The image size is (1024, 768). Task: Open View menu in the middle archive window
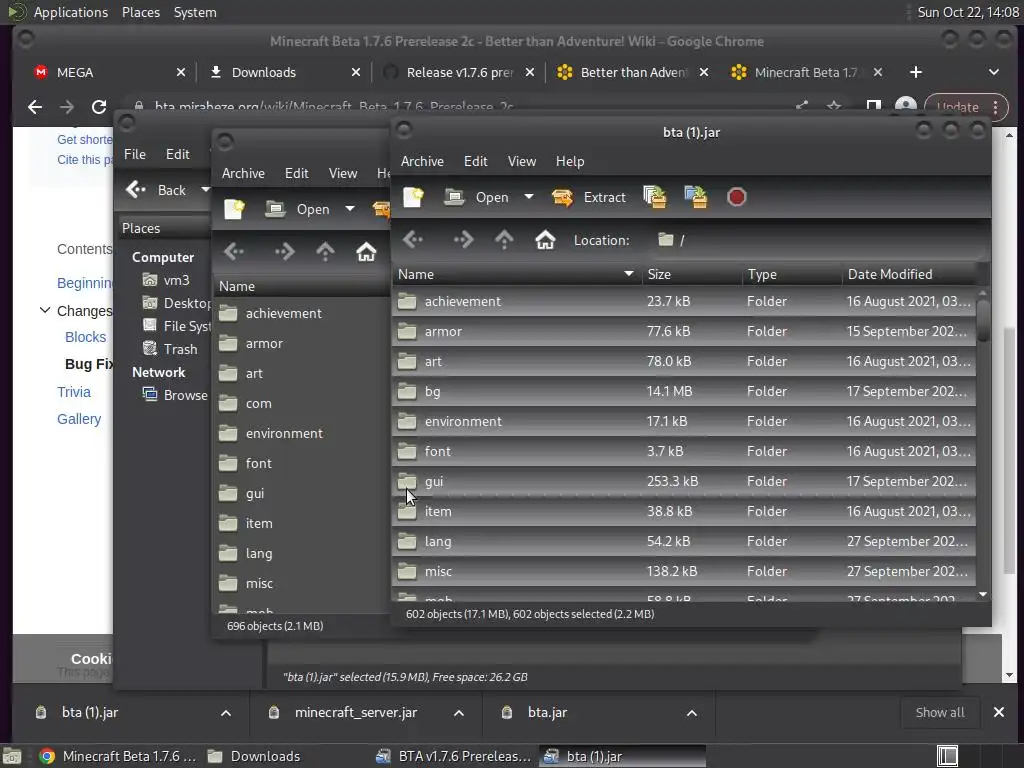click(343, 173)
